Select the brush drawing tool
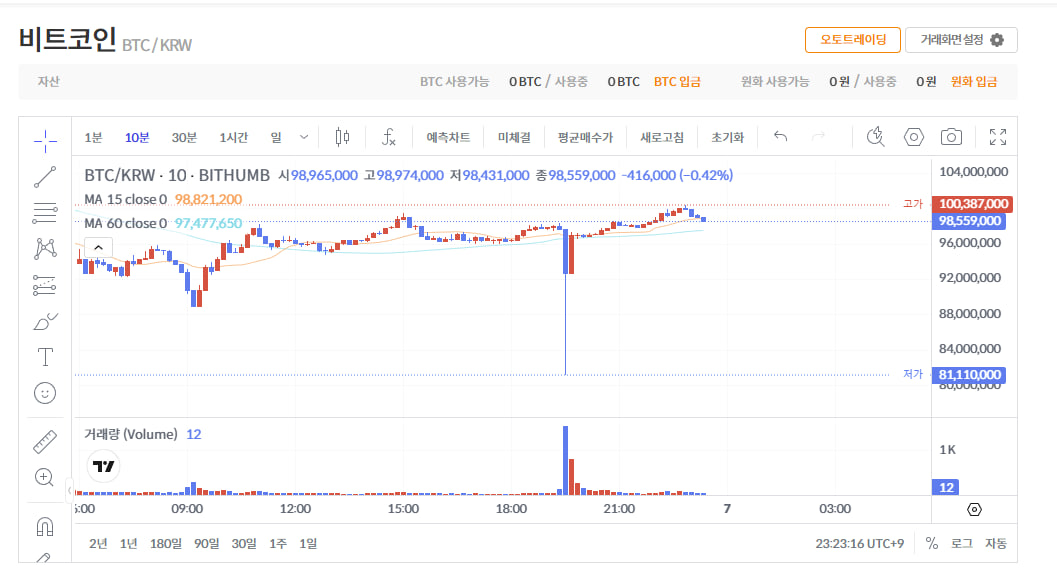 click(x=45, y=321)
